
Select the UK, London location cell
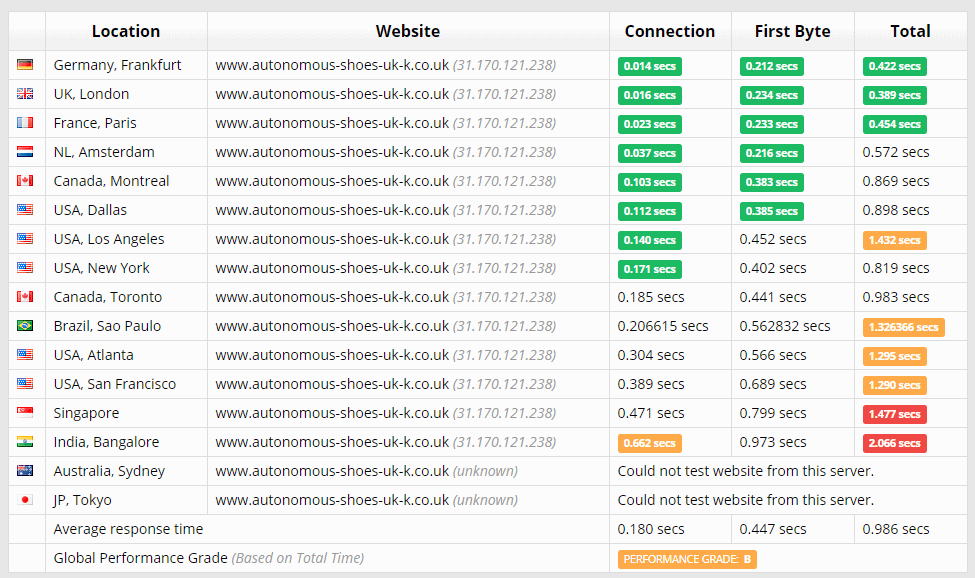tap(126, 94)
